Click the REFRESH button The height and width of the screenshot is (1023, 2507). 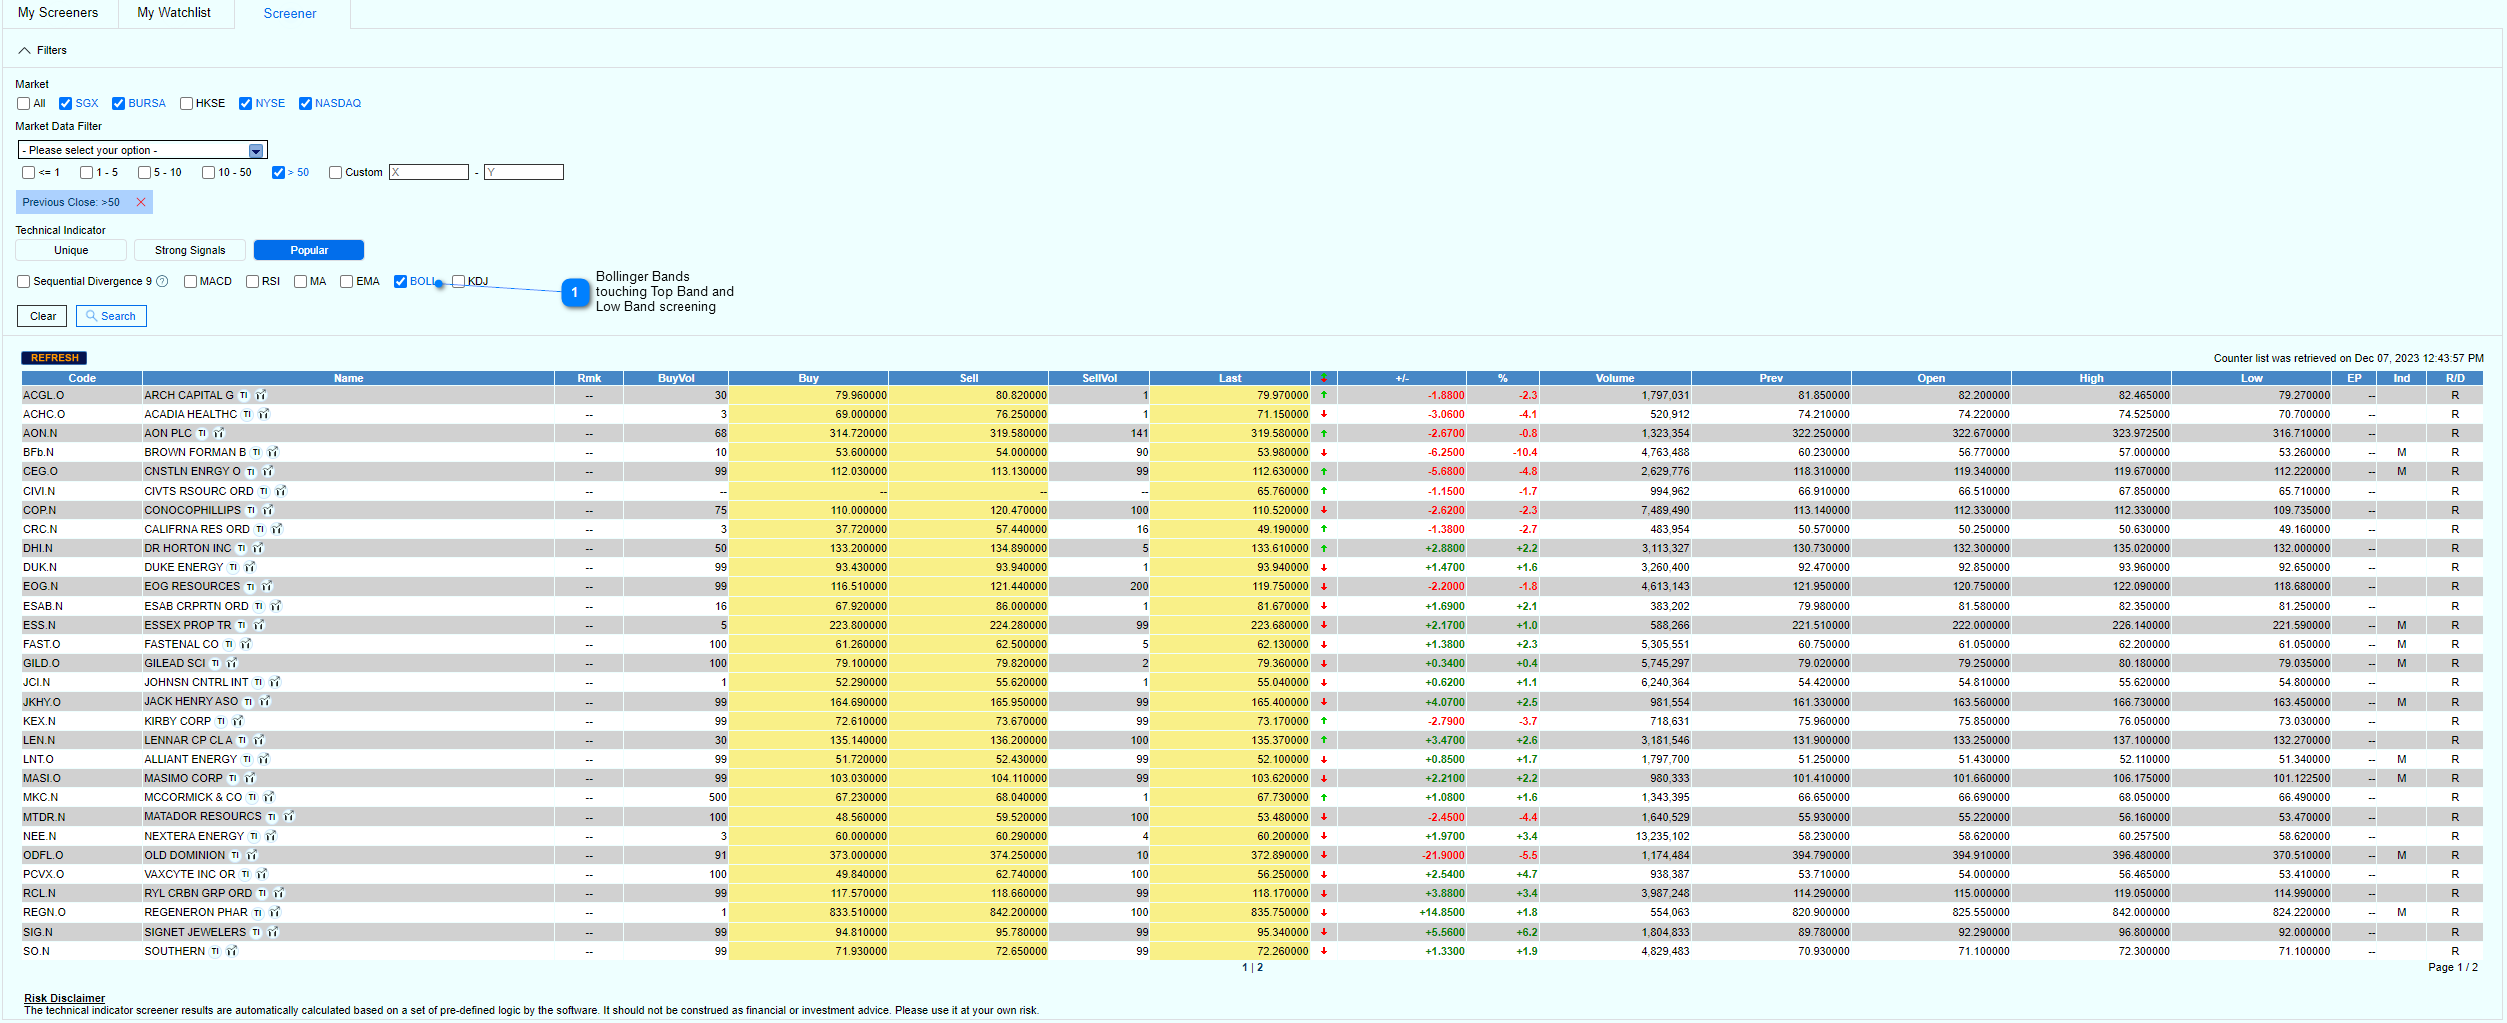point(54,358)
